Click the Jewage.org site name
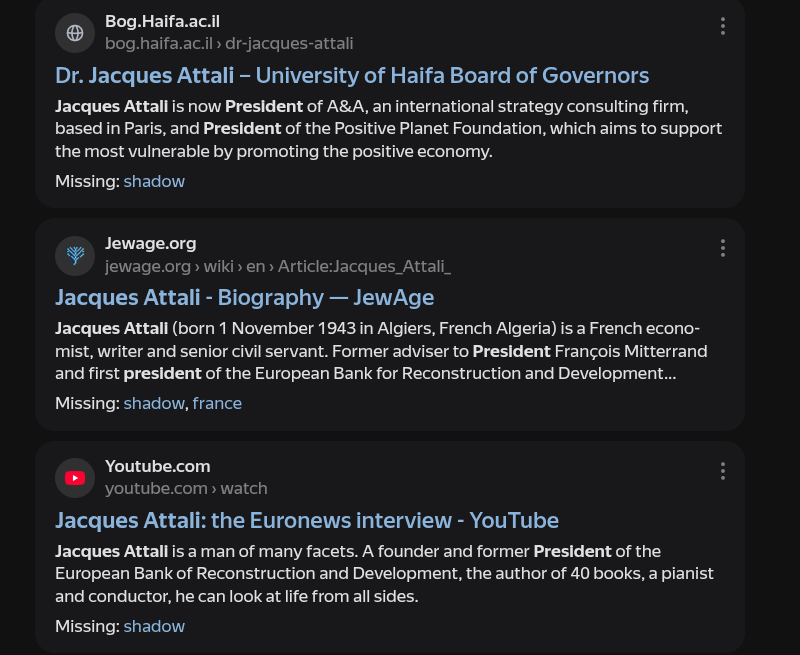The height and width of the screenshot is (655, 800). 151,244
